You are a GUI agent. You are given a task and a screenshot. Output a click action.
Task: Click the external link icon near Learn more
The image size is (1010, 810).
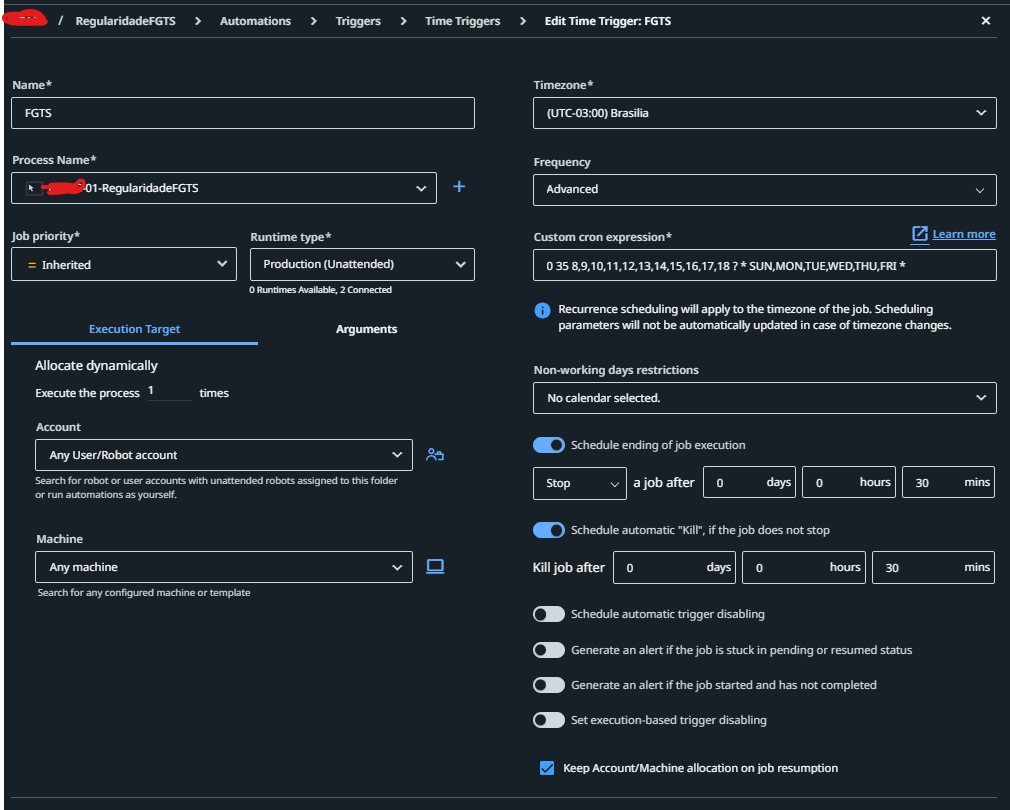pos(920,234)
